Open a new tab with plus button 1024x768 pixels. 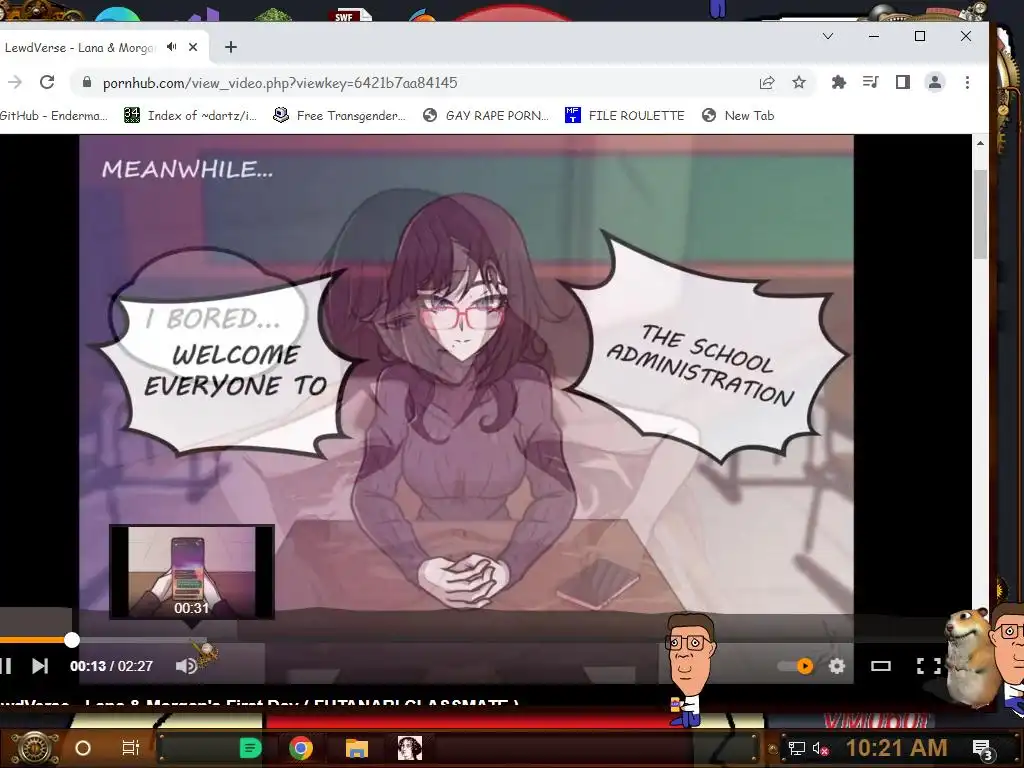pos(231,47)
